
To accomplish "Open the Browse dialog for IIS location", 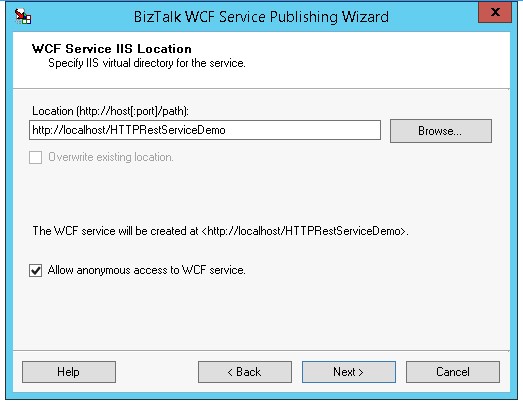I will point(441,131).
